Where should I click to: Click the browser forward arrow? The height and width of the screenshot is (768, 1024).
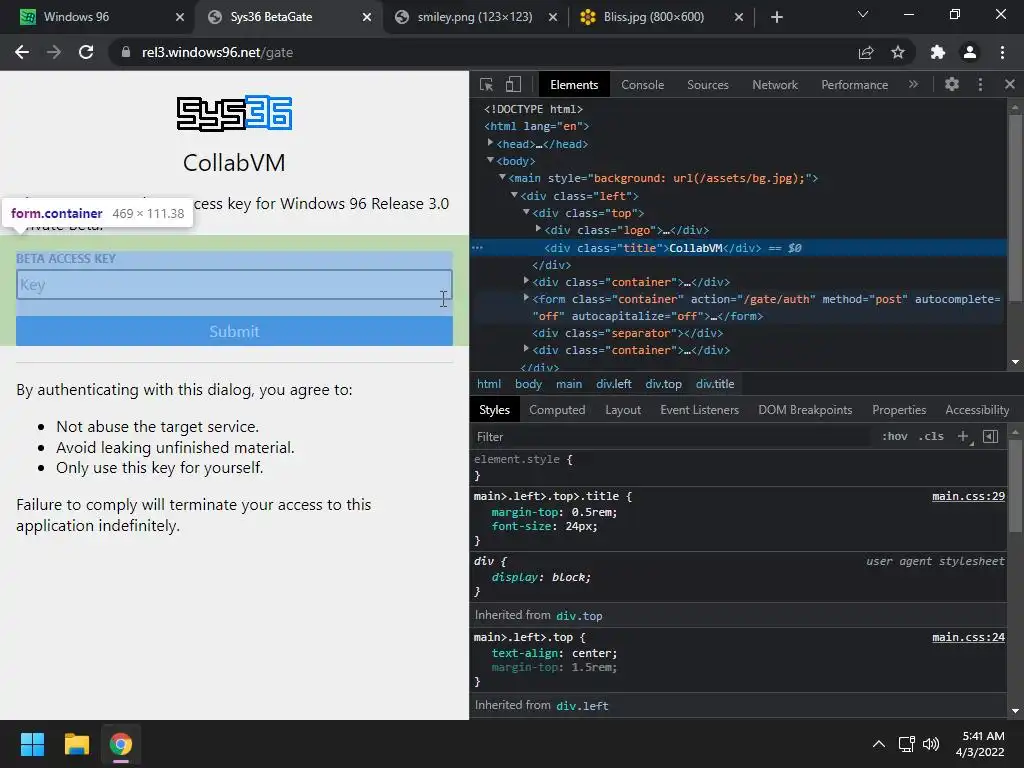(x=54, y=52)
